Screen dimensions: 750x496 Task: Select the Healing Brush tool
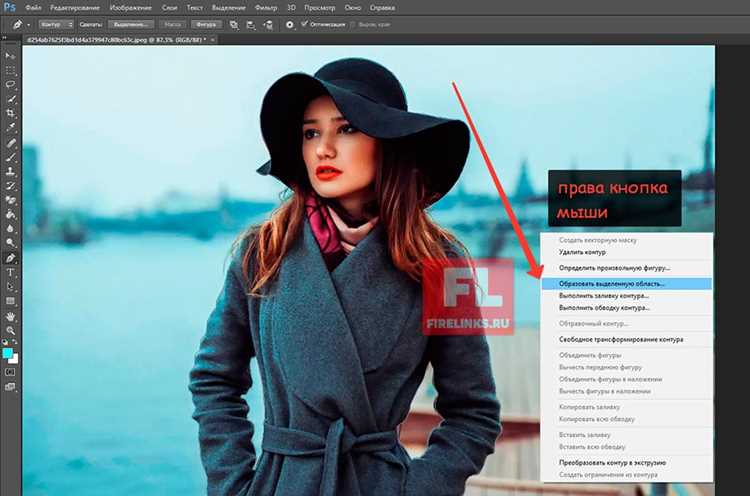(x=10, y=143)
